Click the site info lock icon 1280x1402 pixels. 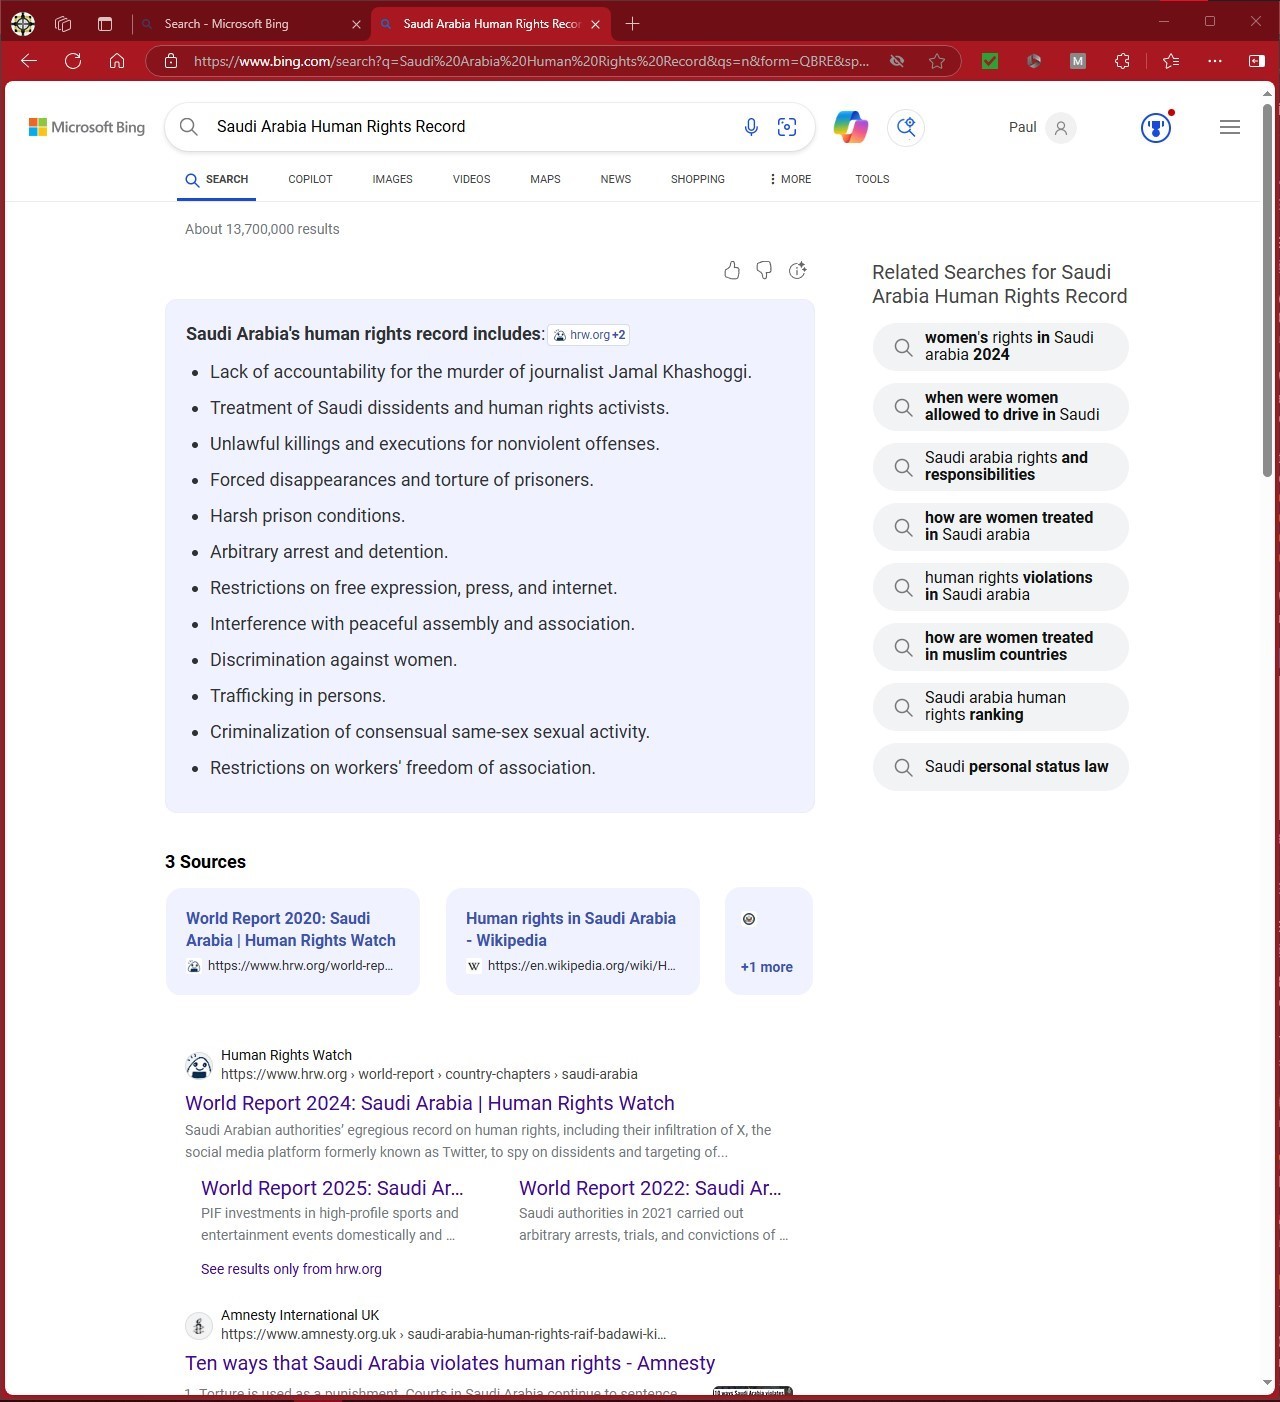171,61
